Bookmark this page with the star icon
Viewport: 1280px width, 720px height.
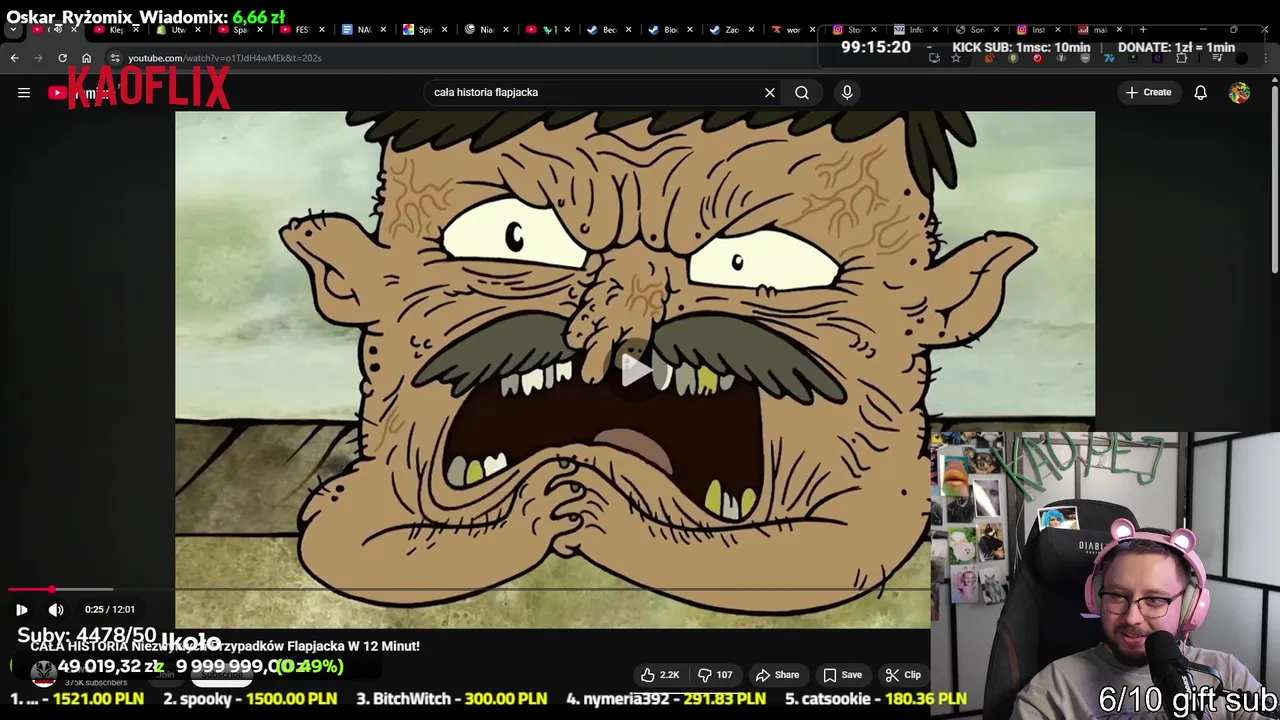(x=956, y=58)
